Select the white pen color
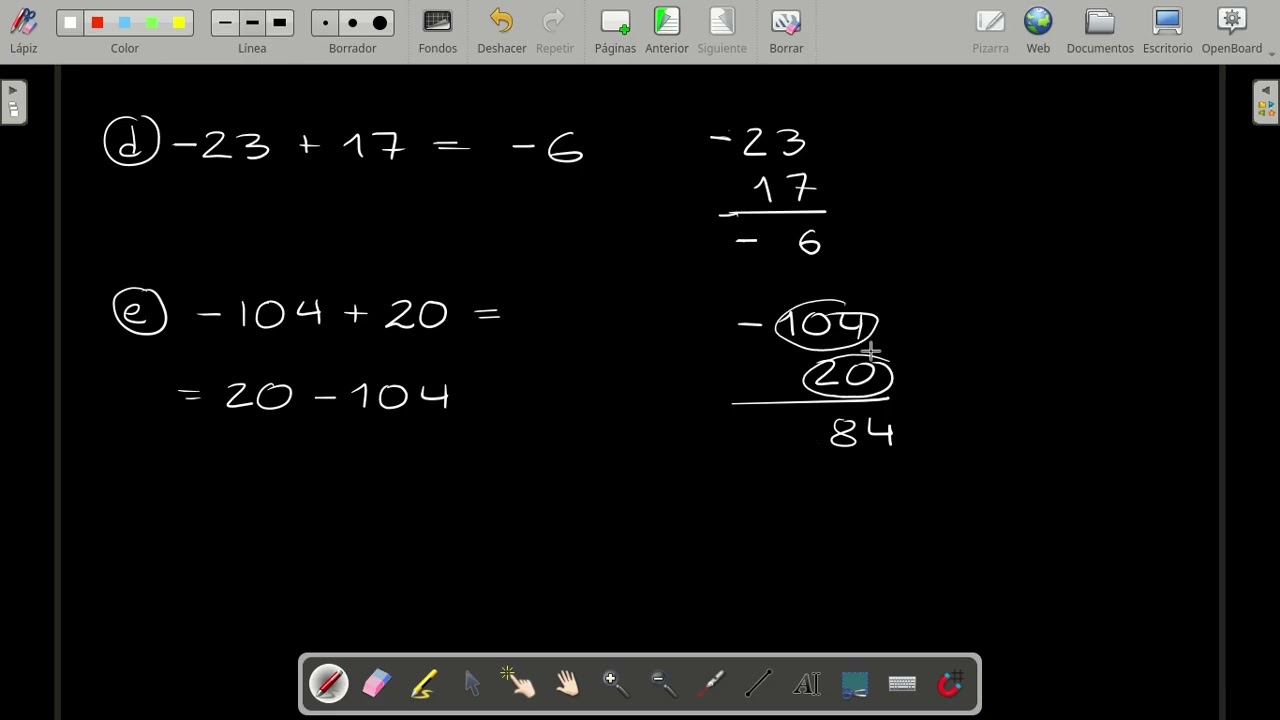Image resolution: width=1280 pixels, height=720 pixels. pos(70,23)
